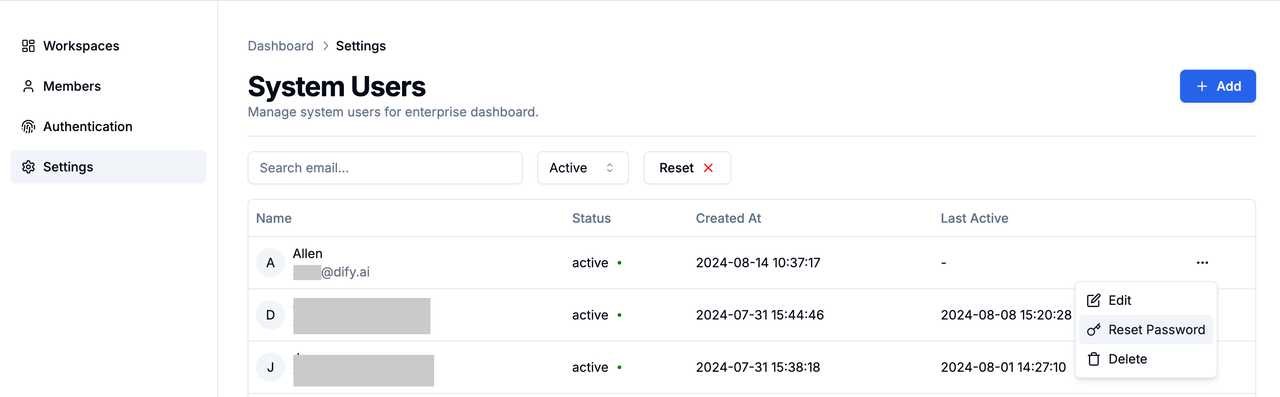This screenshot has height=397, width=1280.
Task: Click the red X on Reset
Action: pyautogui.click(x=709, y=168)
